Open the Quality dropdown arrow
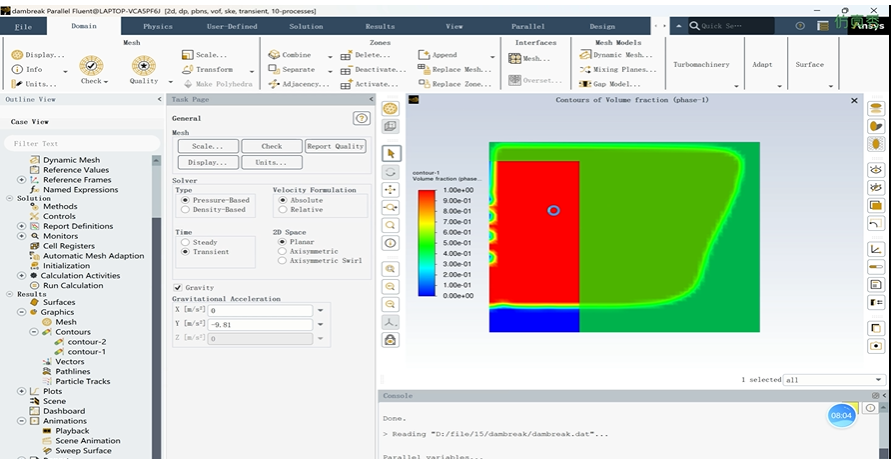The image size is (891, 459). pyautogui.click(x=170, y=81)
